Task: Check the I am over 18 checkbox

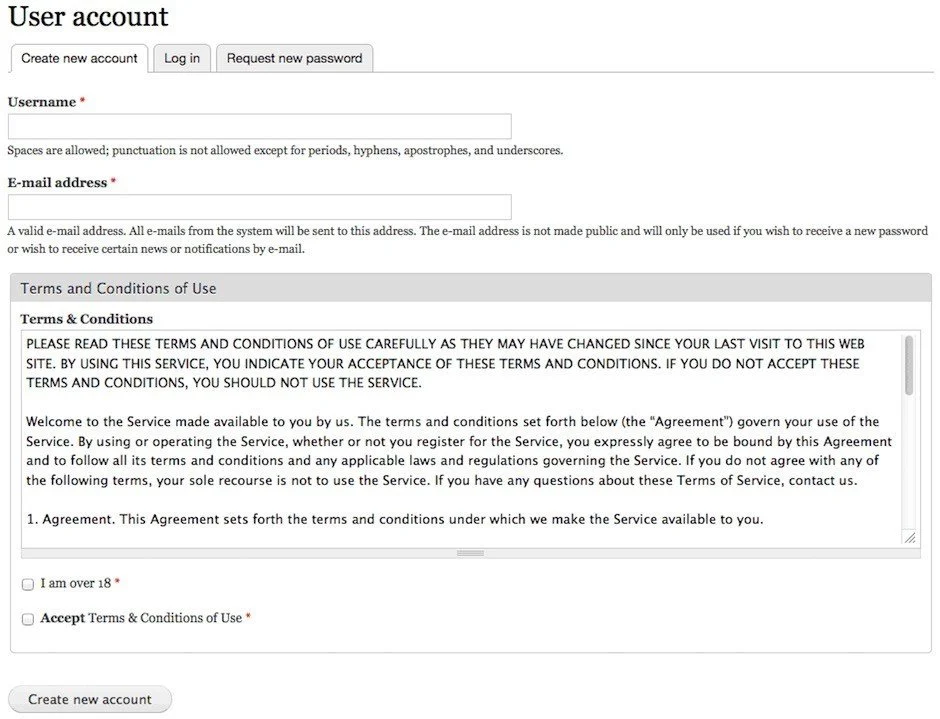Action: [x=27, y=584]
